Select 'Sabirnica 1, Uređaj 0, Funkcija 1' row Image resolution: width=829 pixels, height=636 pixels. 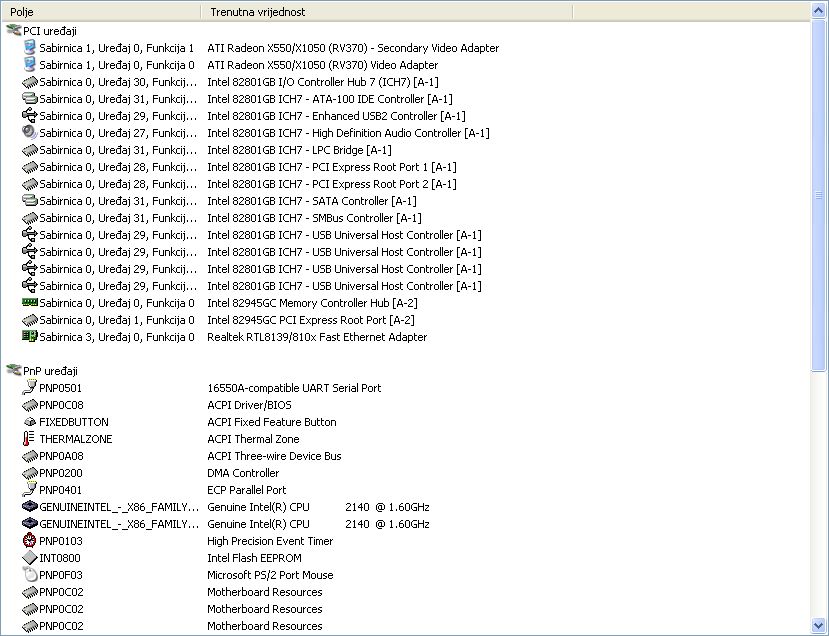coord(116,48)
